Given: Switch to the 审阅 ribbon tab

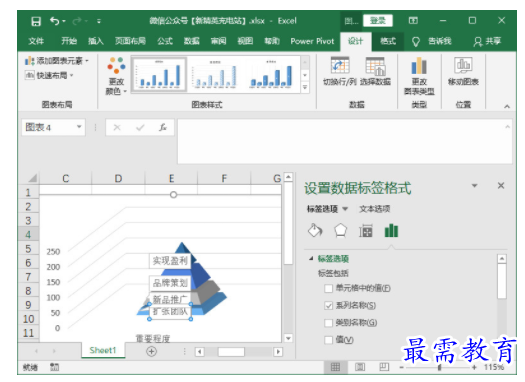Looking at the screenshot, I should 218,41.
